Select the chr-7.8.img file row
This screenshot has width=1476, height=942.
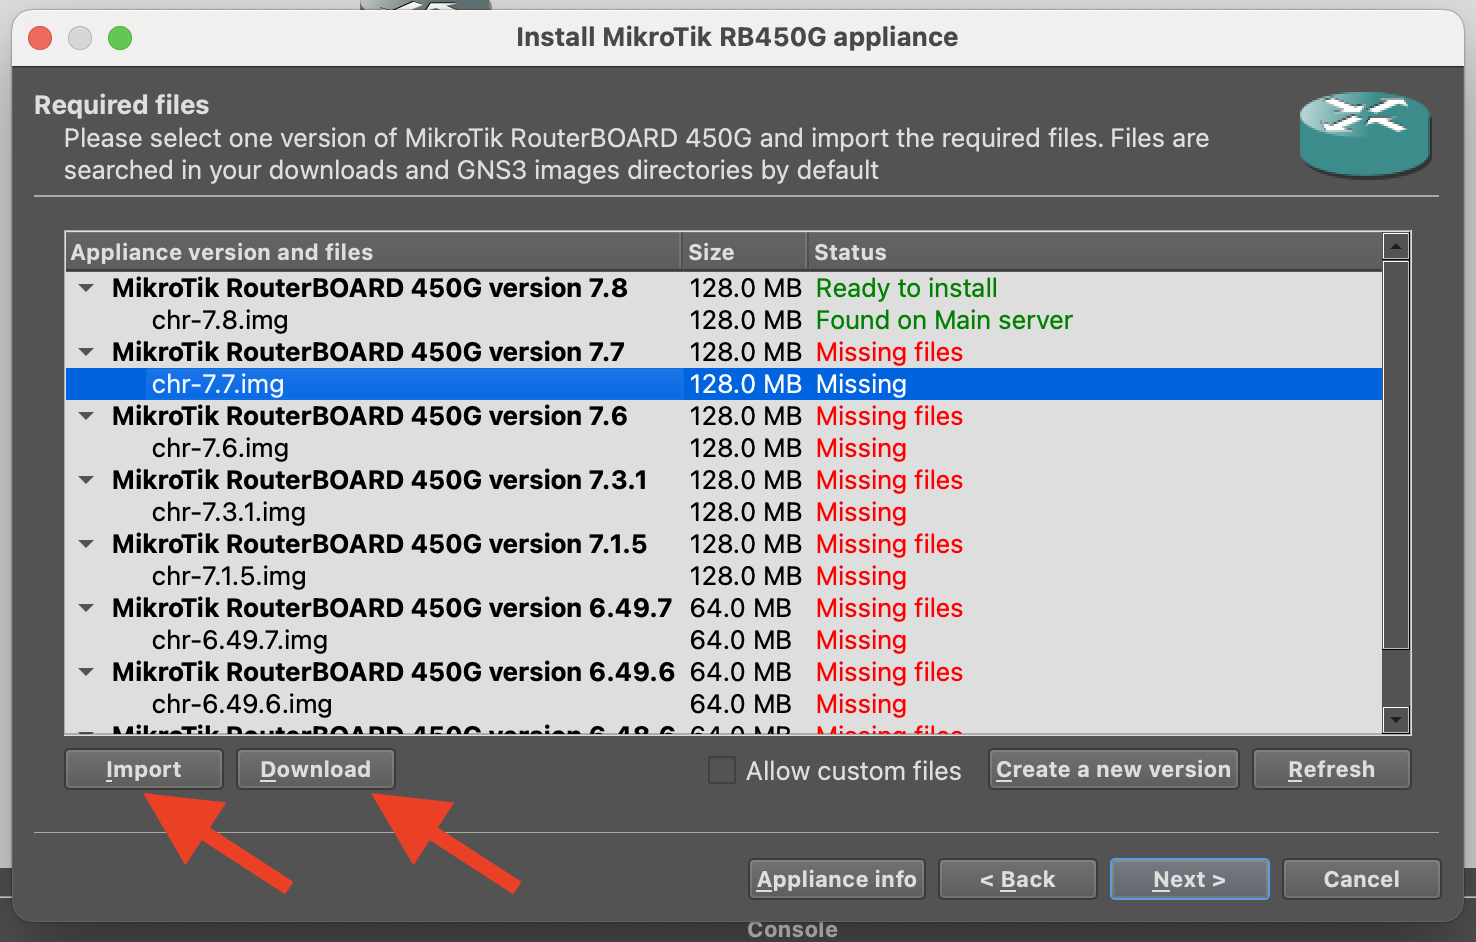[220, 320]
